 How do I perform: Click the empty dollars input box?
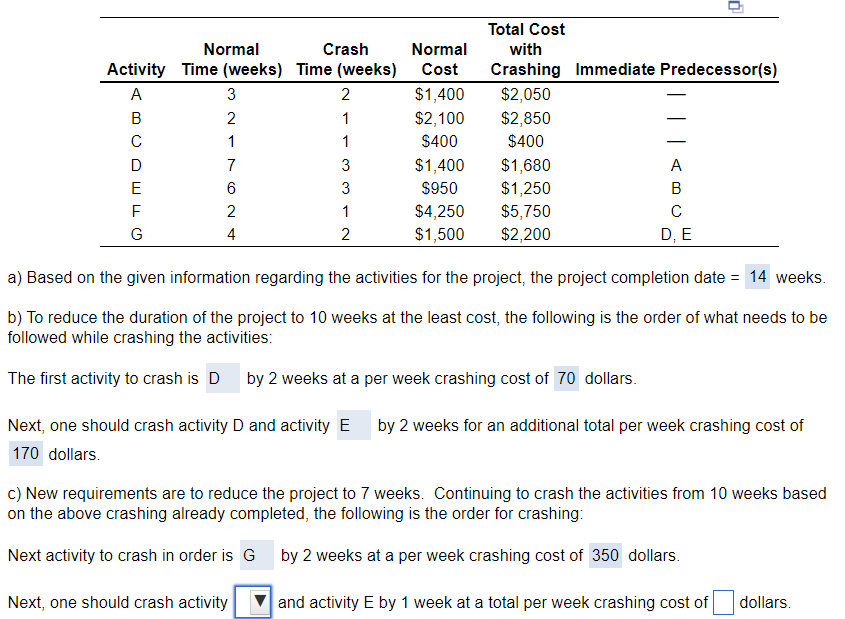pyautogui.click(x=723, y=602)
